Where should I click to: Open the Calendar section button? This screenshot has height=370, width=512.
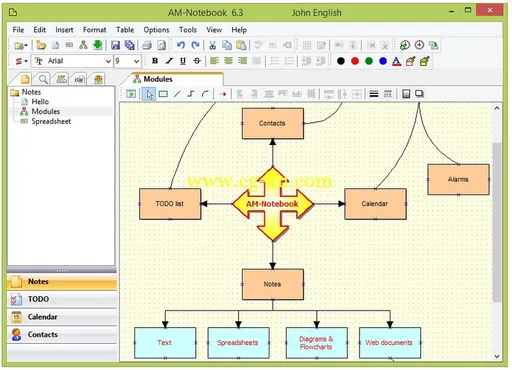[62, 317]
